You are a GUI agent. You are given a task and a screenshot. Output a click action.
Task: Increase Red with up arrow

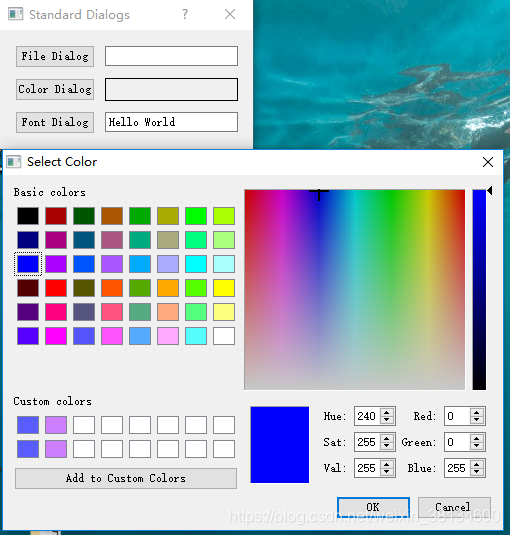tap(477, 413)
